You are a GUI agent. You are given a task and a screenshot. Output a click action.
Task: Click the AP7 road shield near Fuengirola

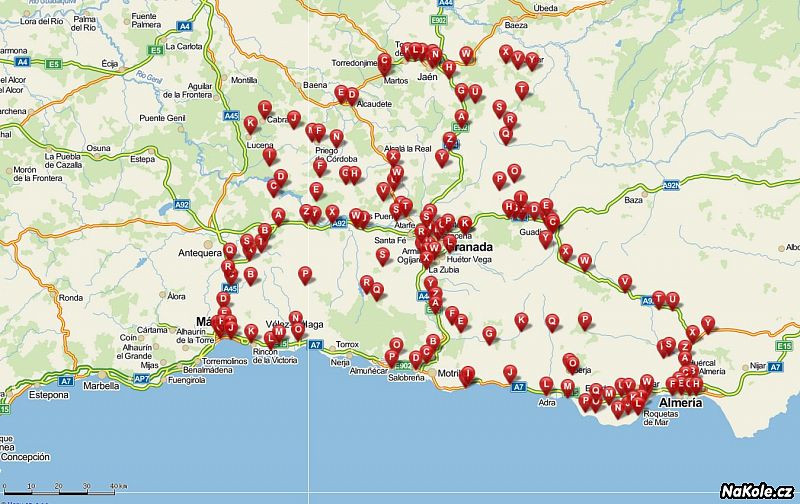pos(142,379)
